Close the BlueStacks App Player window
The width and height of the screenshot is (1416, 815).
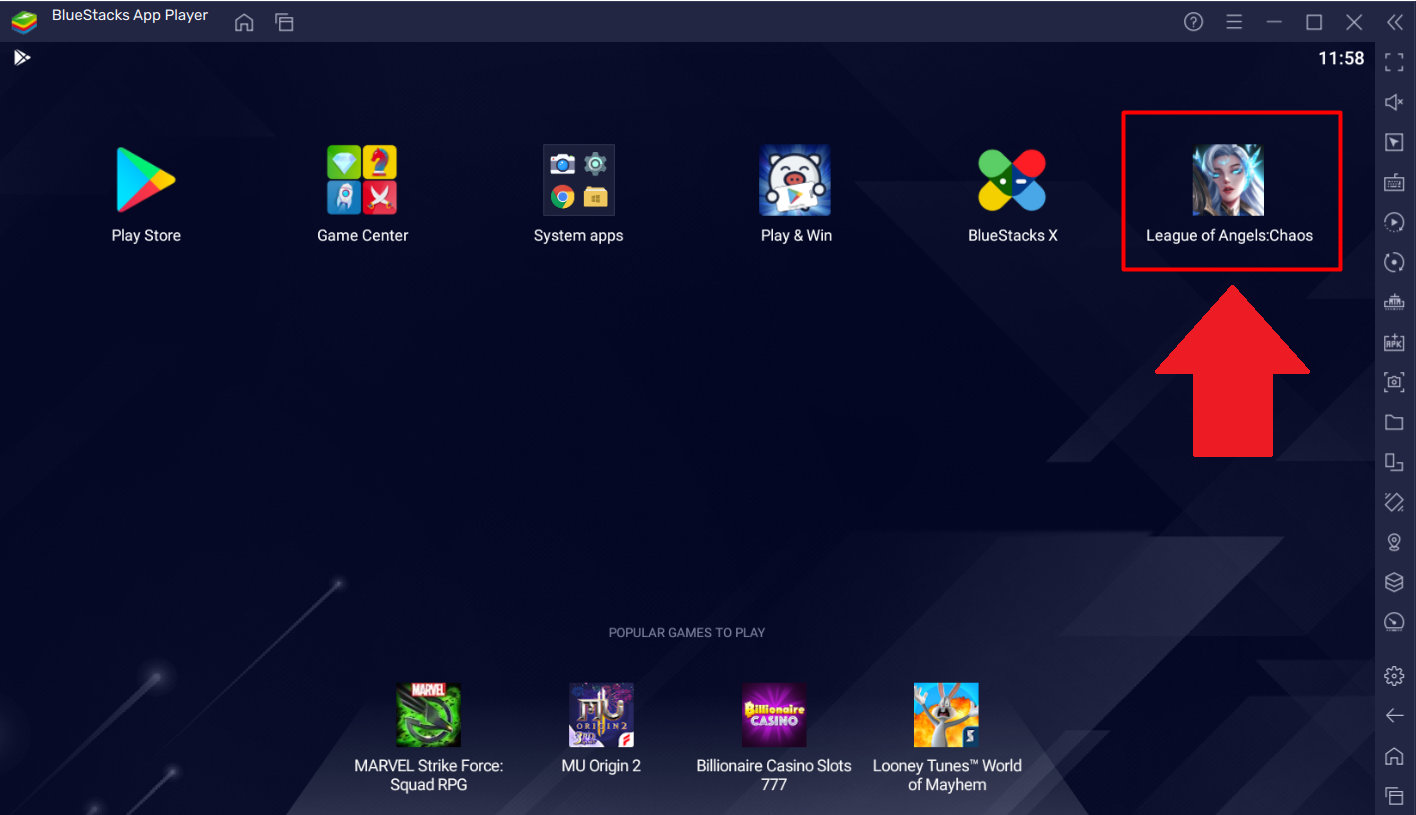[1354, 22]
